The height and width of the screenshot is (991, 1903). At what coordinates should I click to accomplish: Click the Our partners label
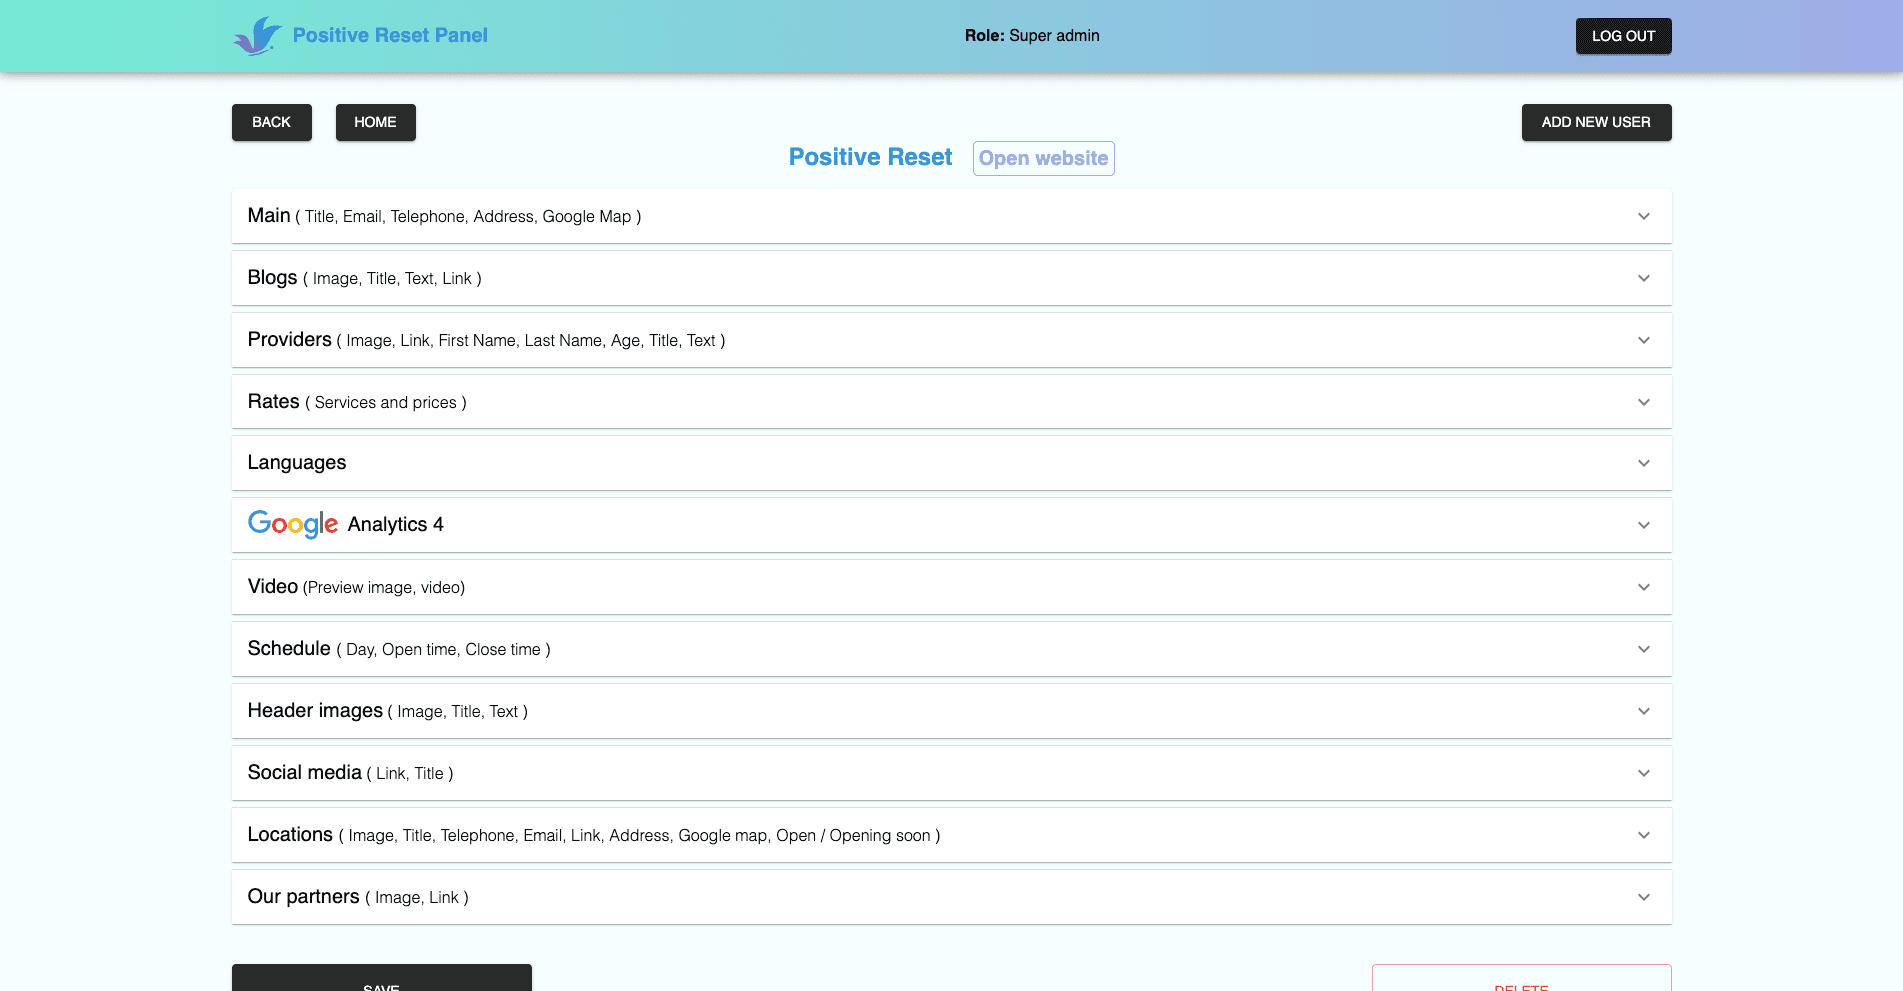click(x=304, y=897)
